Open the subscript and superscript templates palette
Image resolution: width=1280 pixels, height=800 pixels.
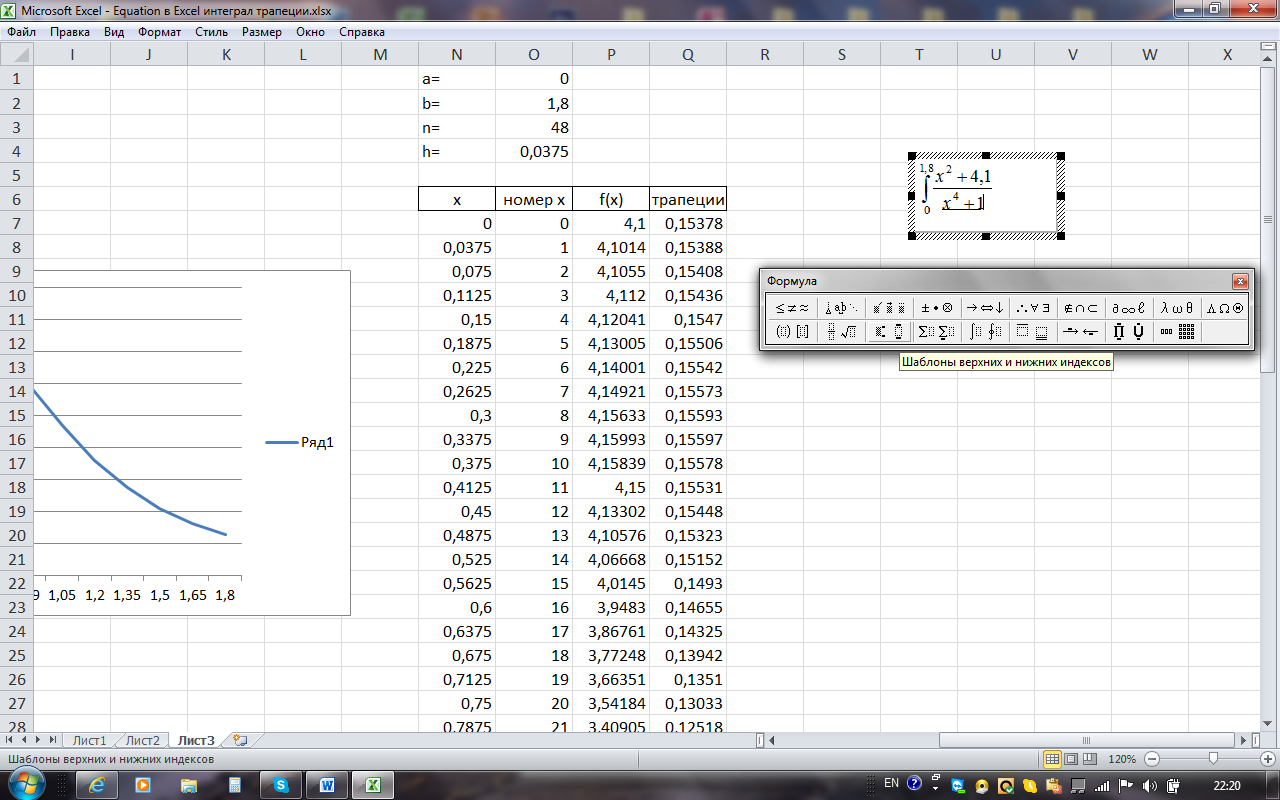point(889,332)
